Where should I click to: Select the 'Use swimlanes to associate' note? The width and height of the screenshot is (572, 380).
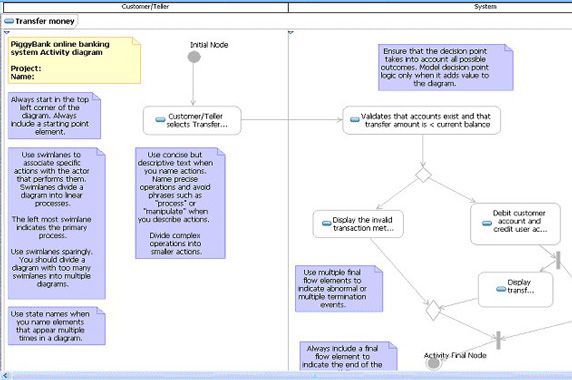(57, 223)
